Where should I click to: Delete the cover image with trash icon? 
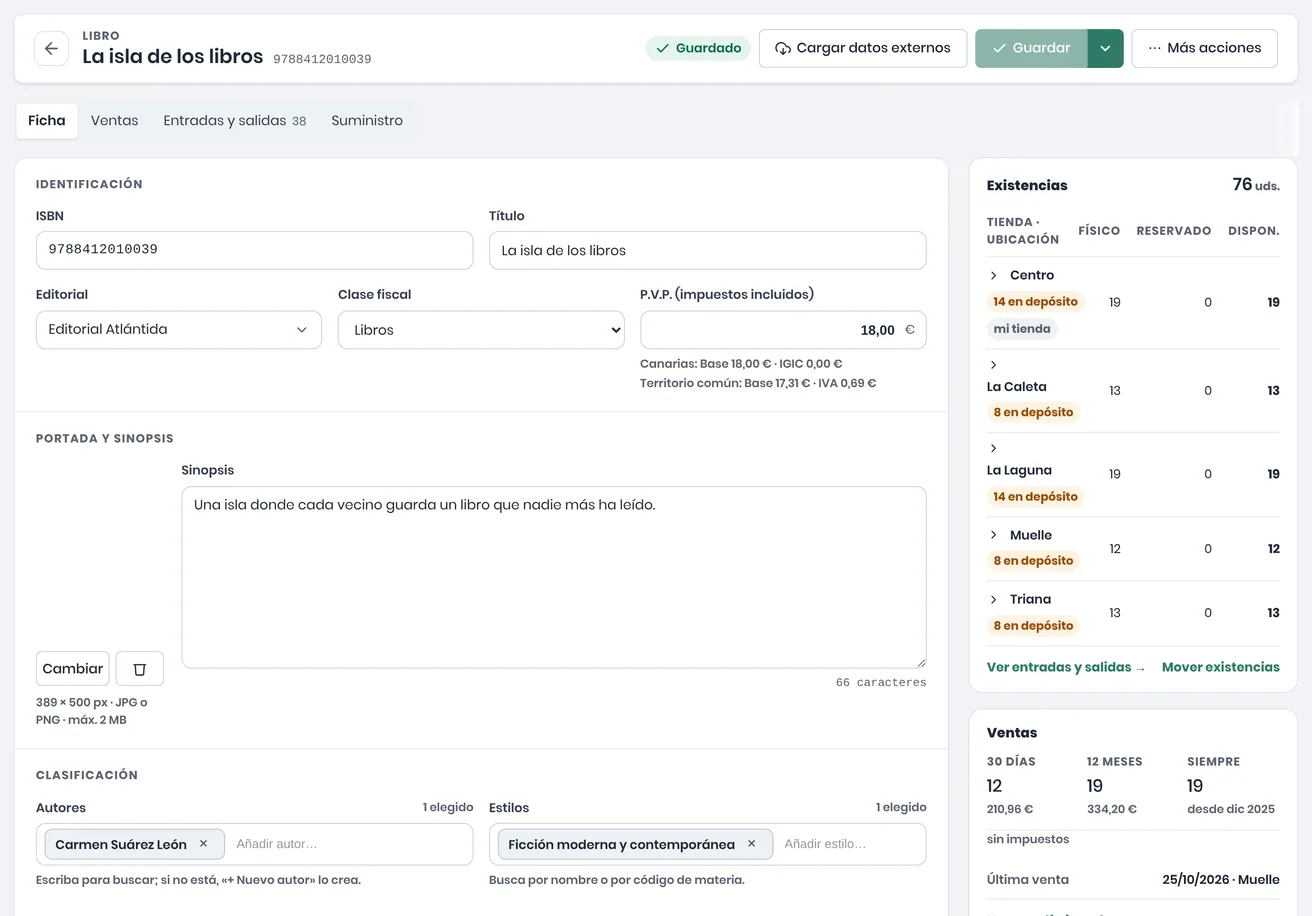click(x=140, y=669)
